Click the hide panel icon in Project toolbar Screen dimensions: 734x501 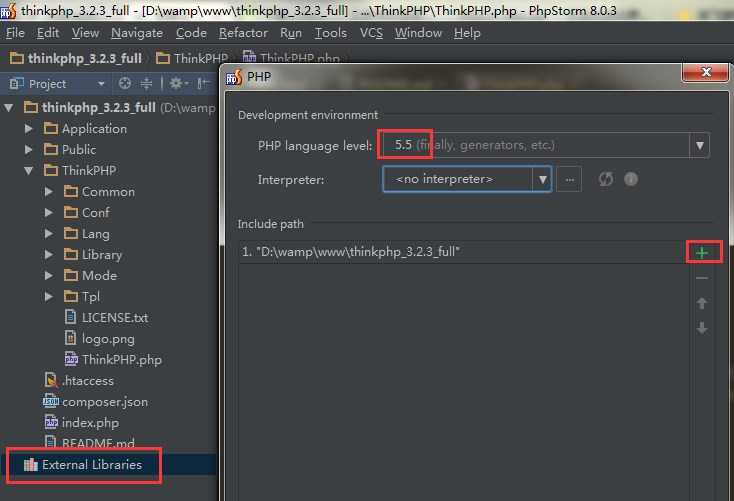coord(203,83)
